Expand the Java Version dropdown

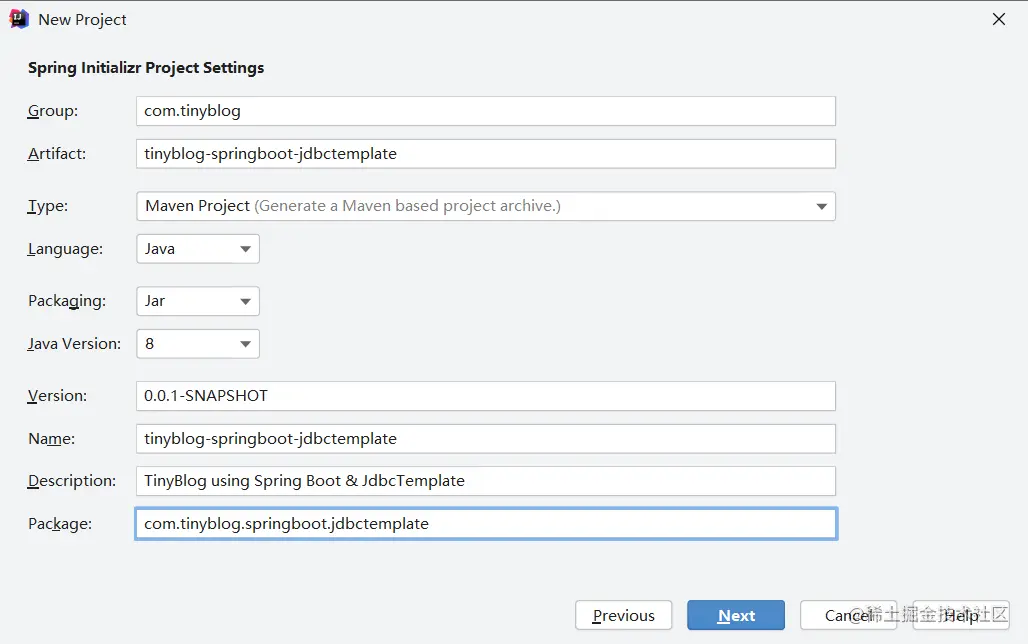pos(197,344)
